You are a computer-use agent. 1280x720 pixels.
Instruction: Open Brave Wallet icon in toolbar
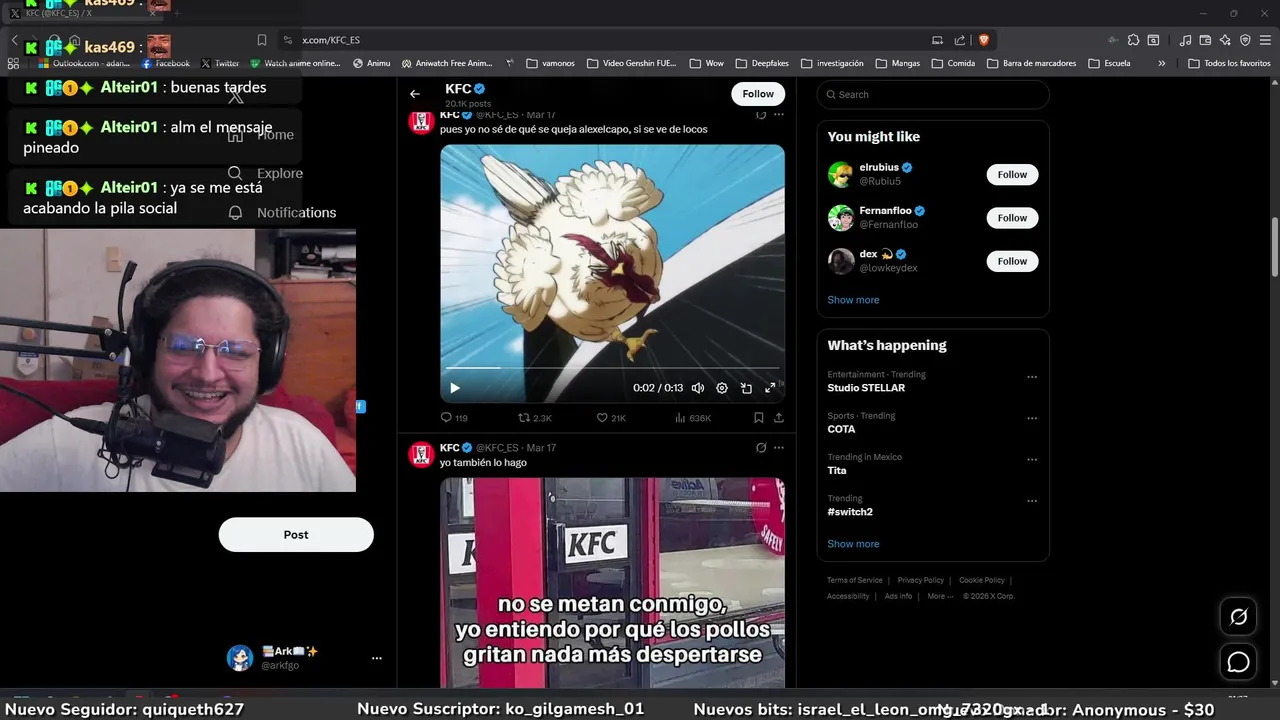(1206, 40)
